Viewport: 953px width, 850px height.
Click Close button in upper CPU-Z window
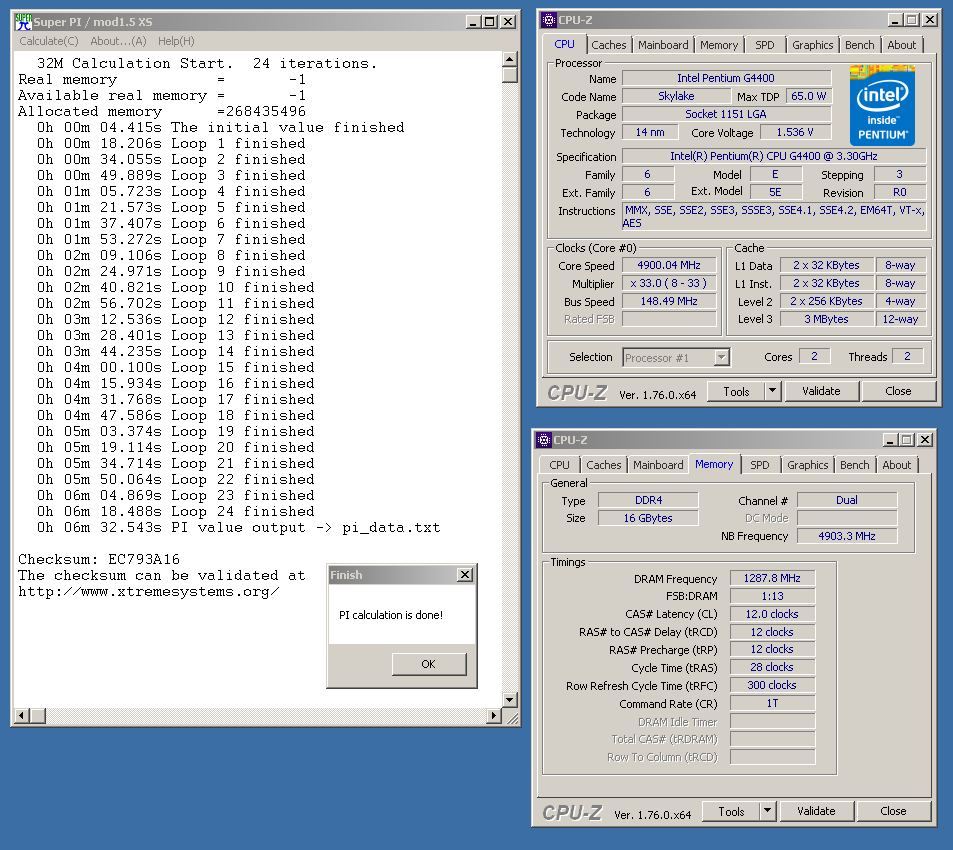(898, 391)
